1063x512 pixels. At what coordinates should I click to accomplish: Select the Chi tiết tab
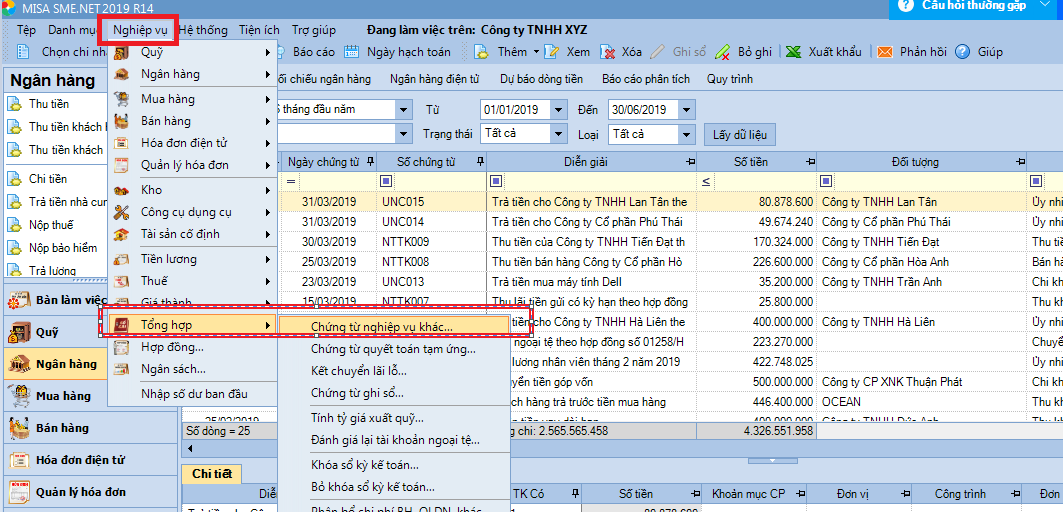212,474
